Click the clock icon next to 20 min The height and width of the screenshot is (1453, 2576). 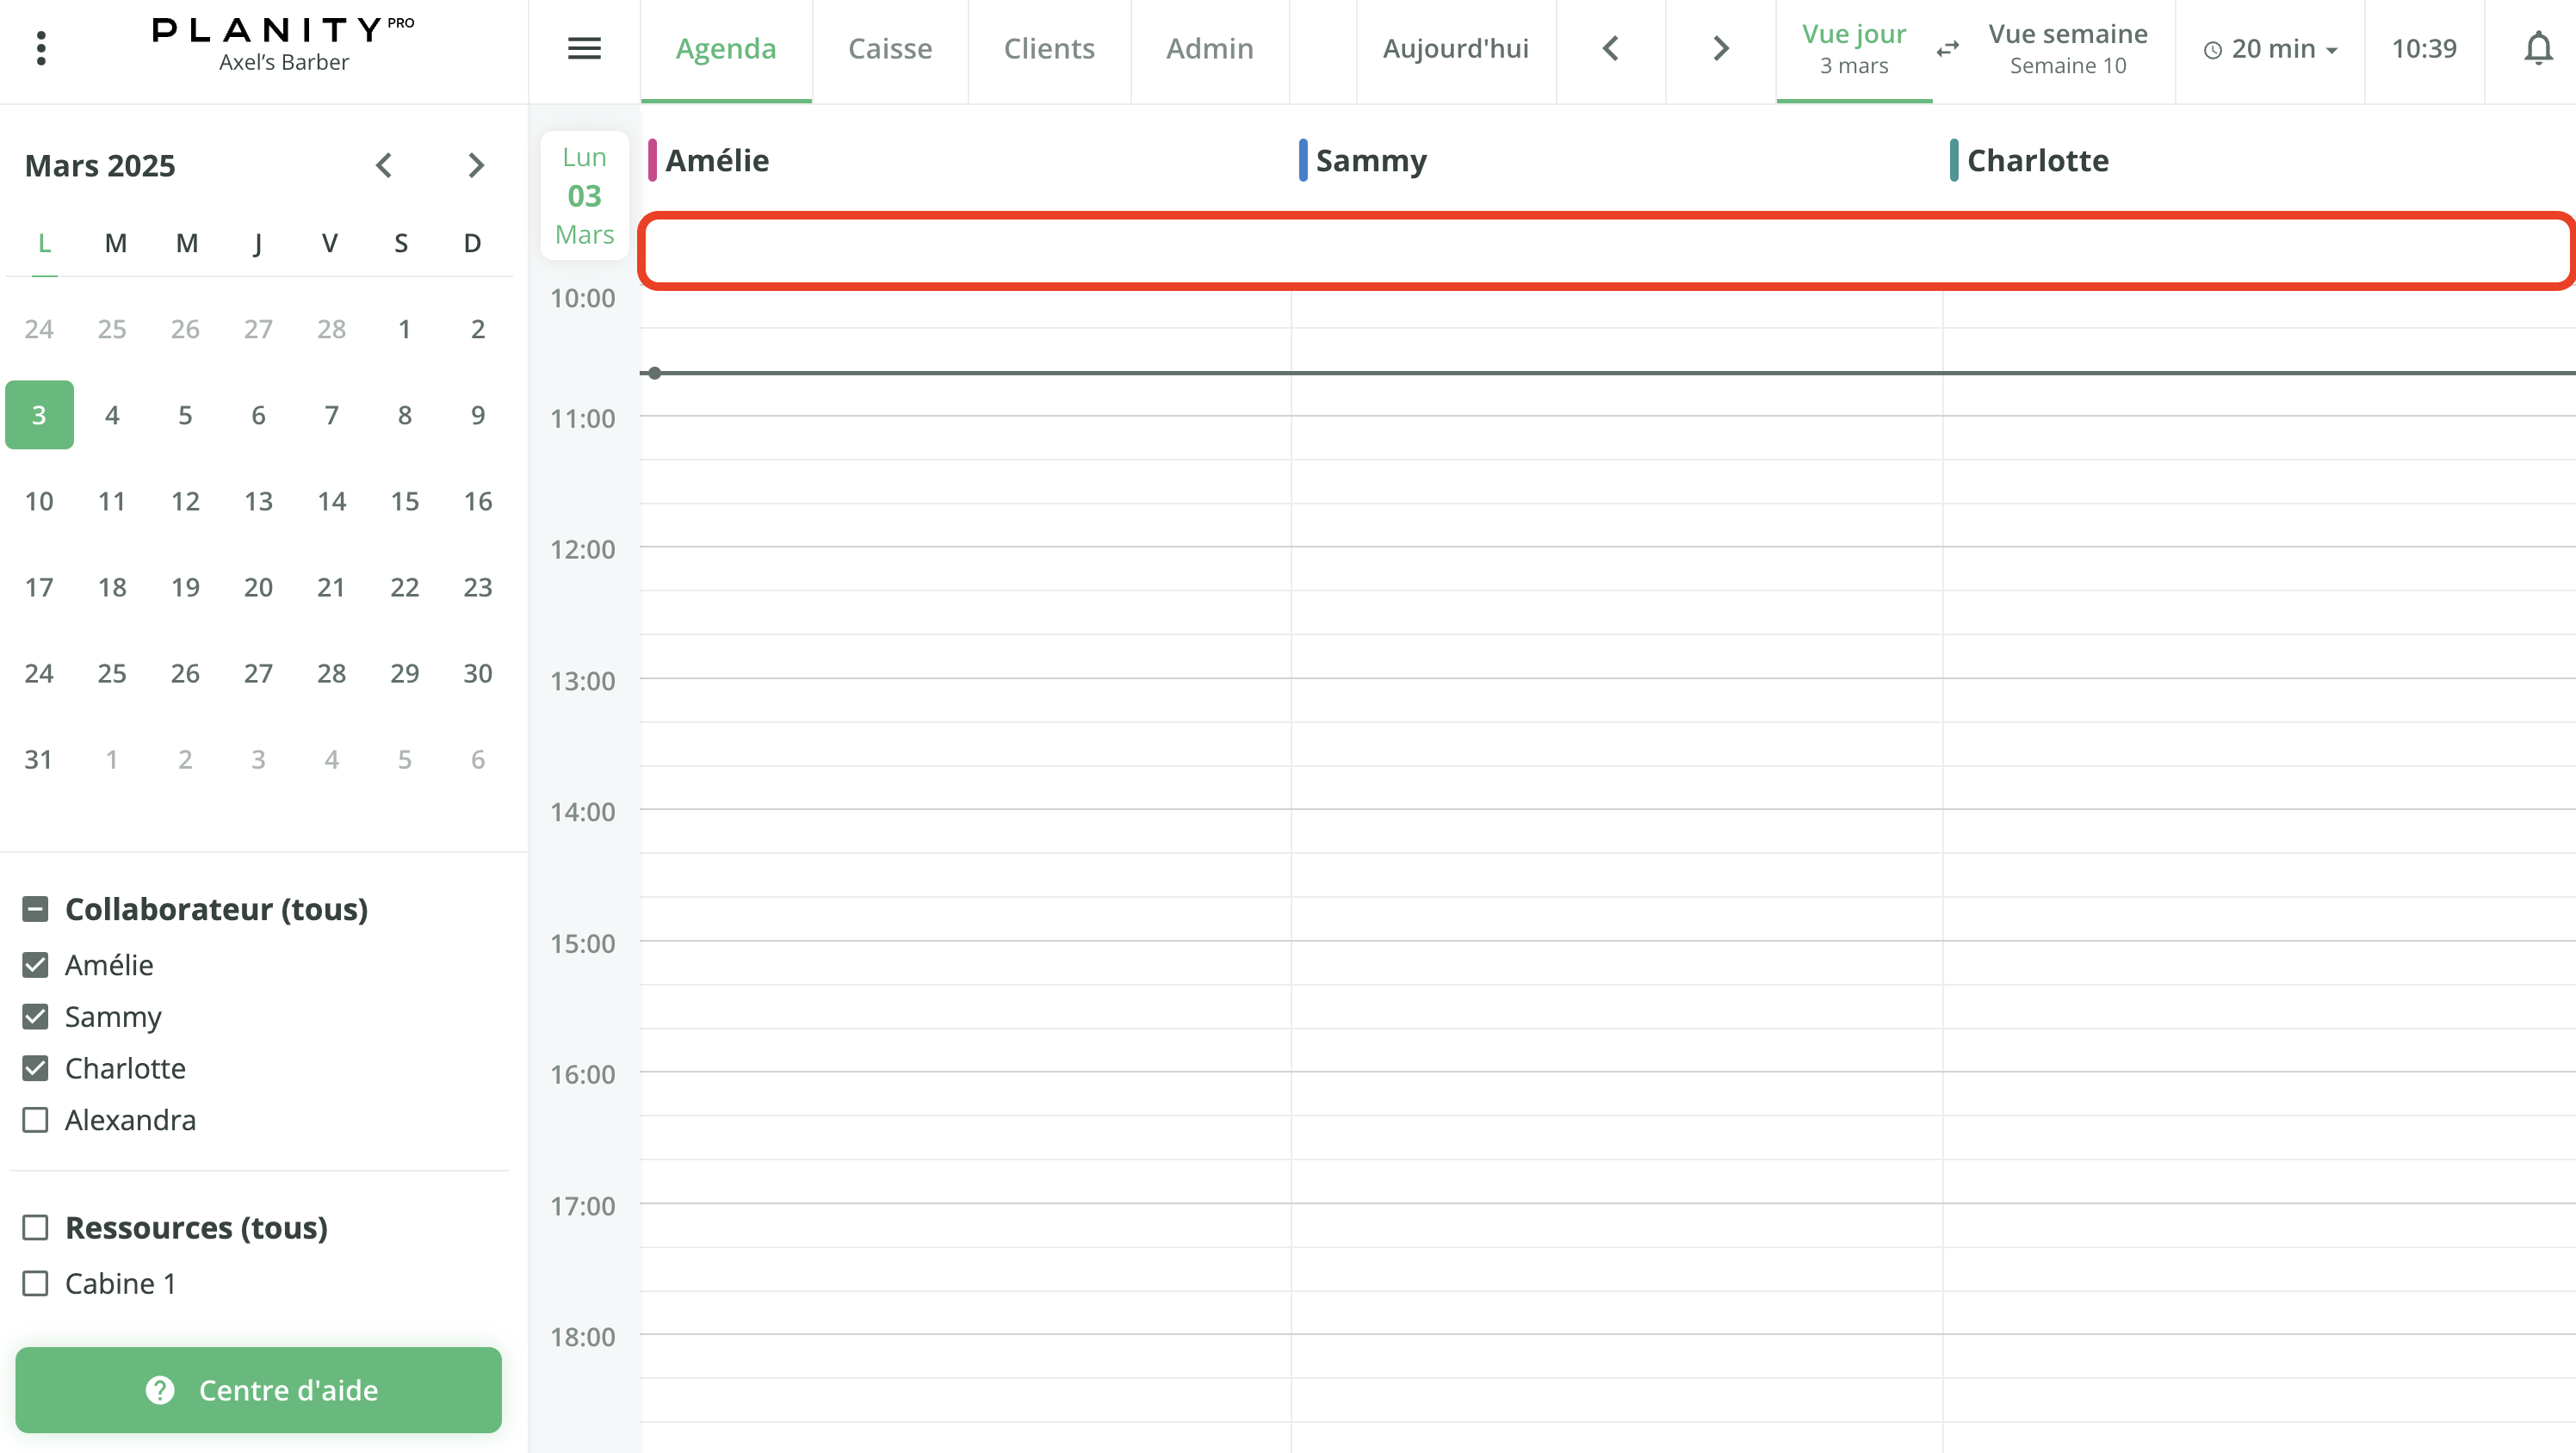tap(2212, 48)
